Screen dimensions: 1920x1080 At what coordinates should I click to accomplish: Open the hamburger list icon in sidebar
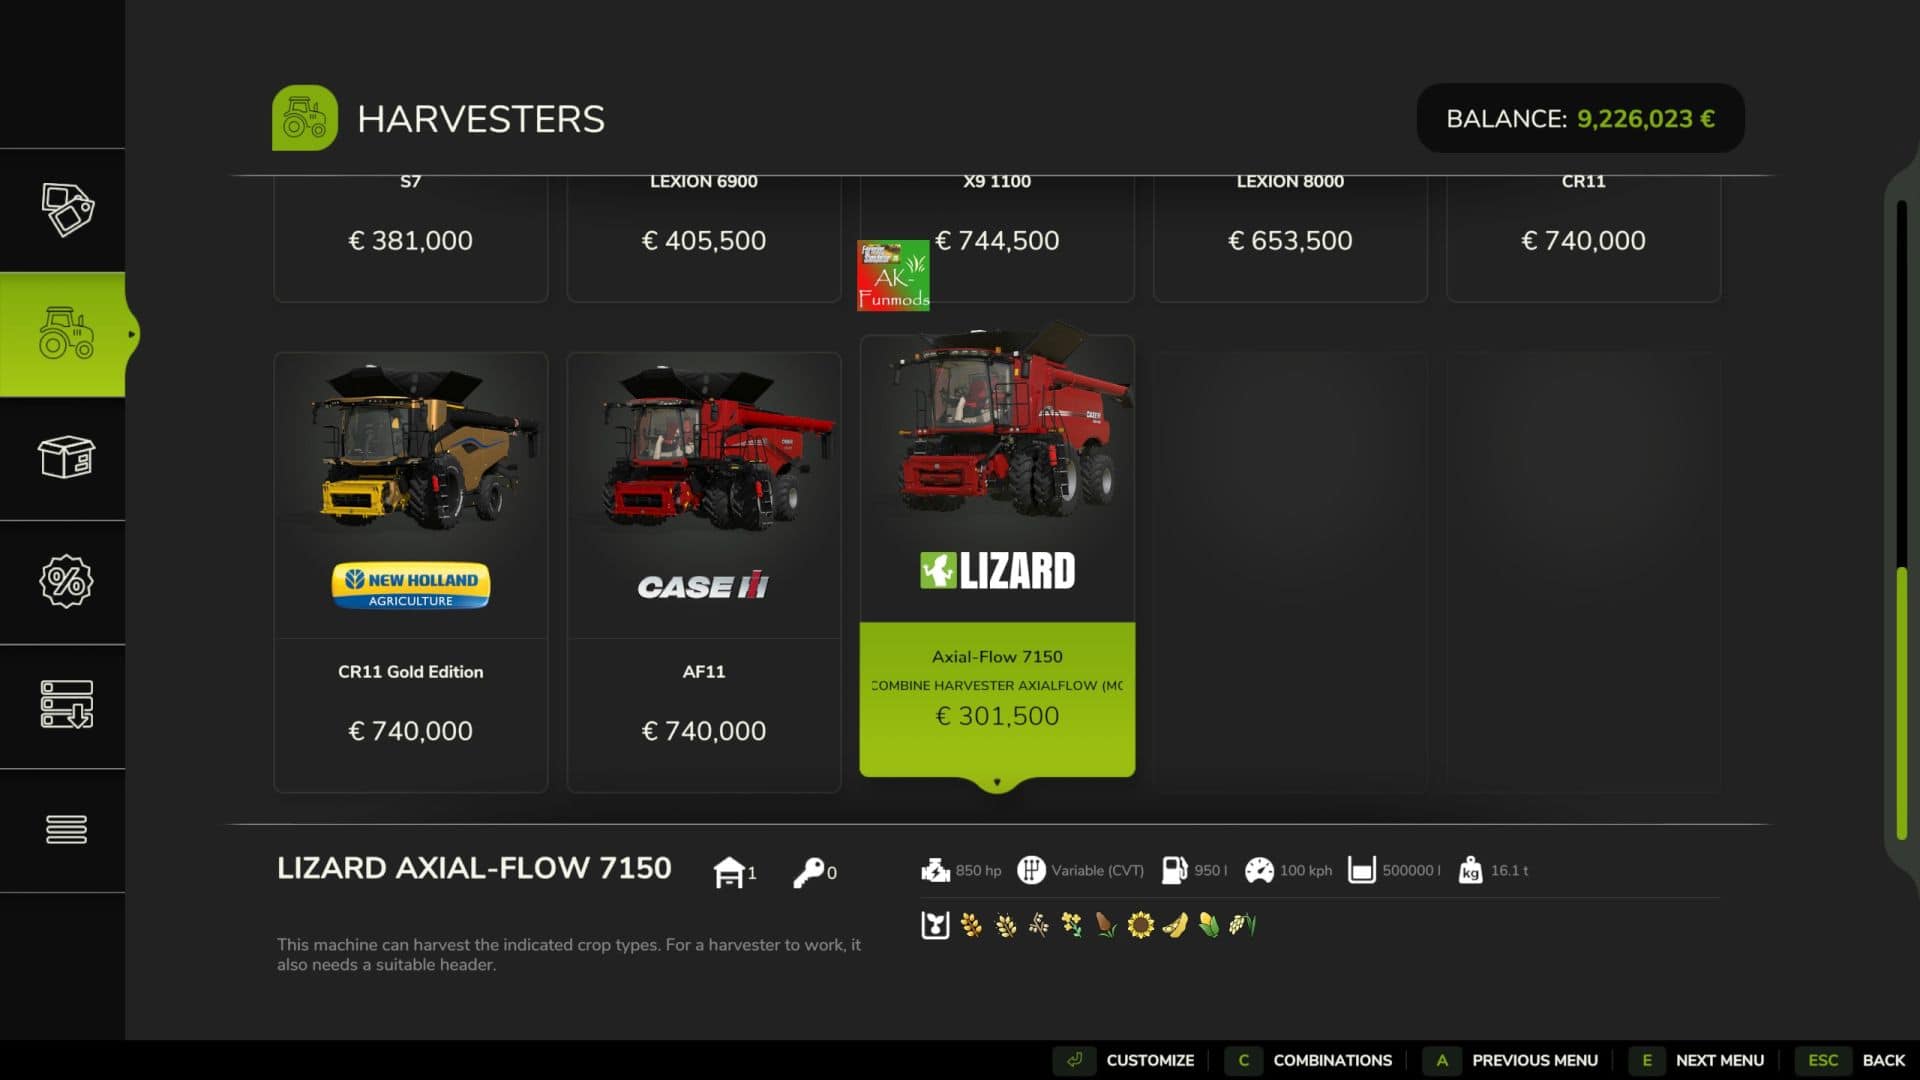[x=66, y=829]
